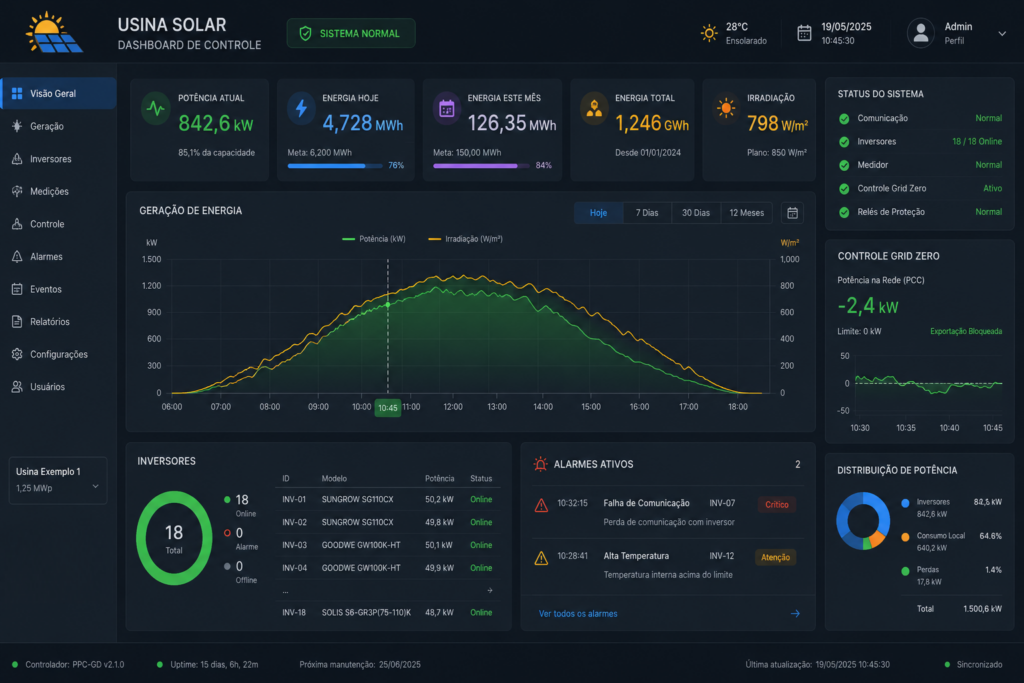Screen dimensions: 1024x683
Task: Toggle the Potência (kW) legend series
Action: (x=374, y=239)
